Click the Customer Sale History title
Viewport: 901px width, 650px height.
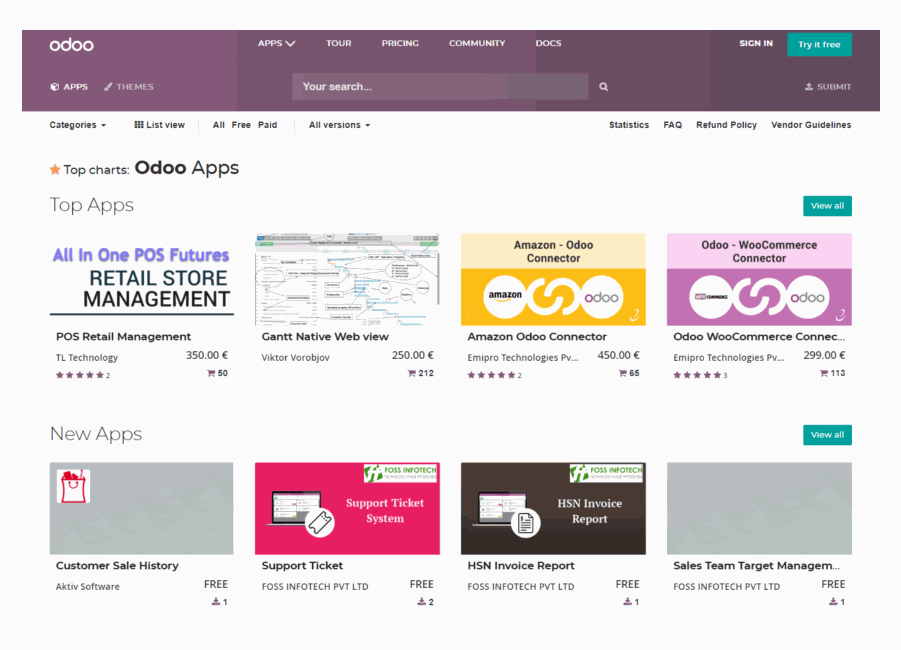(x=117, y=566)
